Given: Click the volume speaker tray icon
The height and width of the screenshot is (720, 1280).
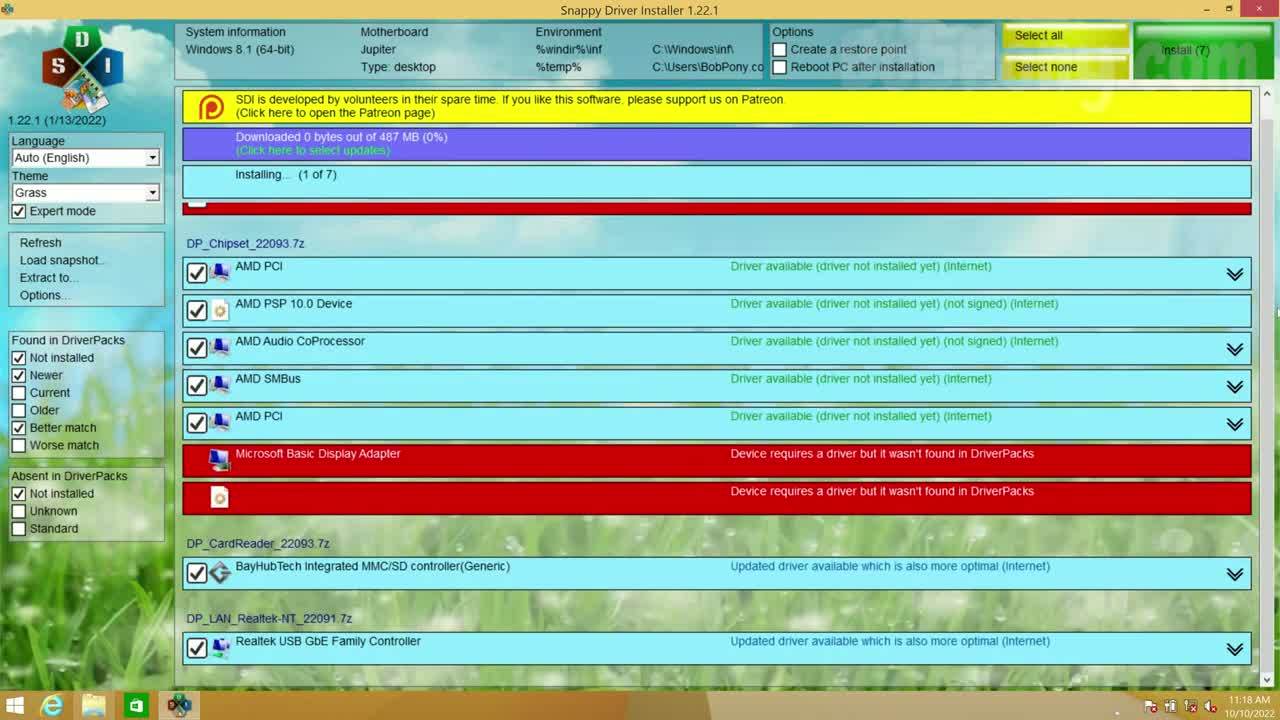Looking at the screenshot, I should point(1209,706).
